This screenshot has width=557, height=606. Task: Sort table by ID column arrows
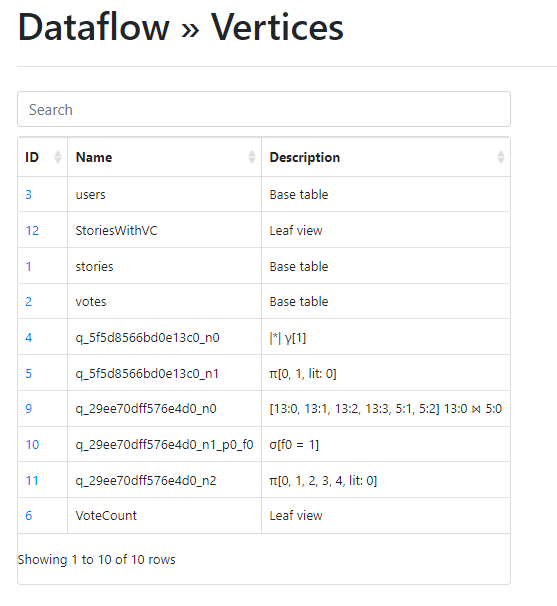58,157
